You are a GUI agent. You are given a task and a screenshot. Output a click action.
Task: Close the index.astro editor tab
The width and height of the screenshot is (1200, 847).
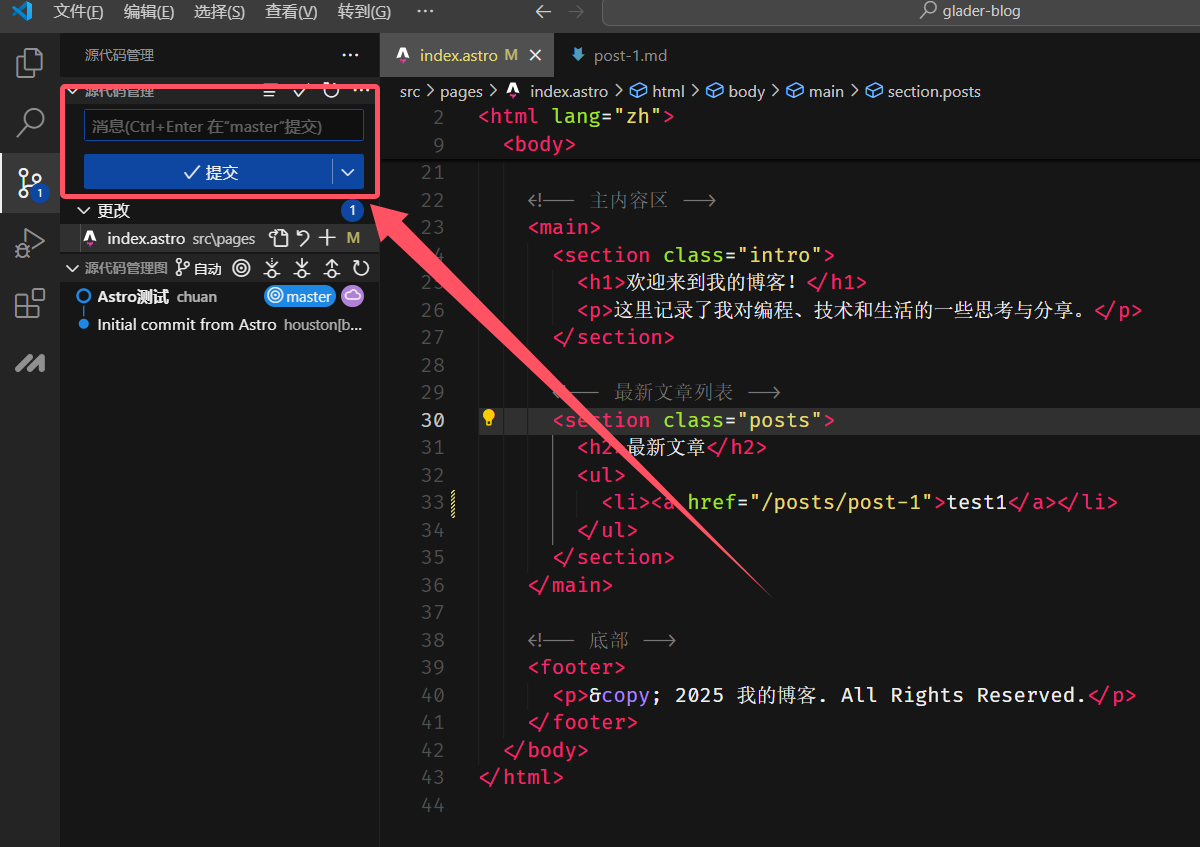(535, 55)
